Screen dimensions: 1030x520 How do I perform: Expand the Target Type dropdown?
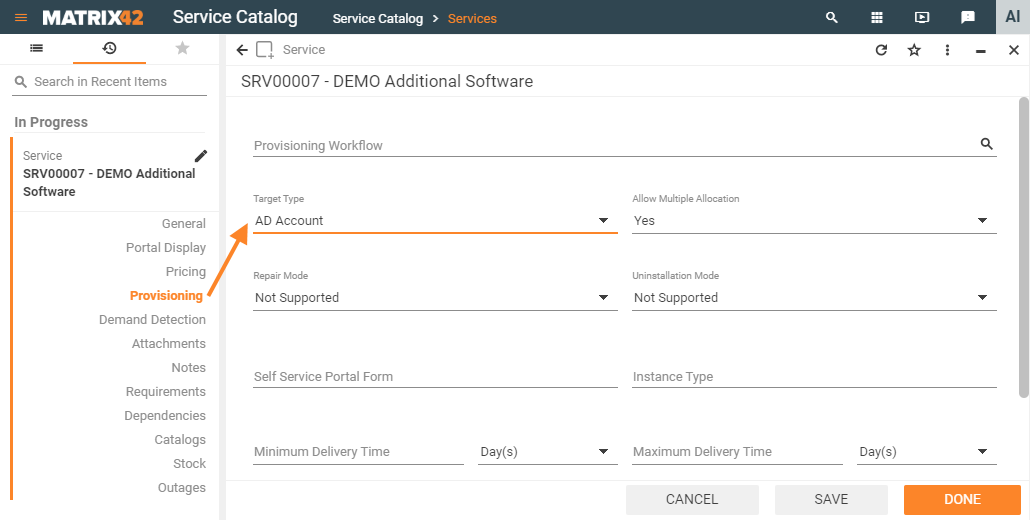pyautogui.click(x=603, y=221)
